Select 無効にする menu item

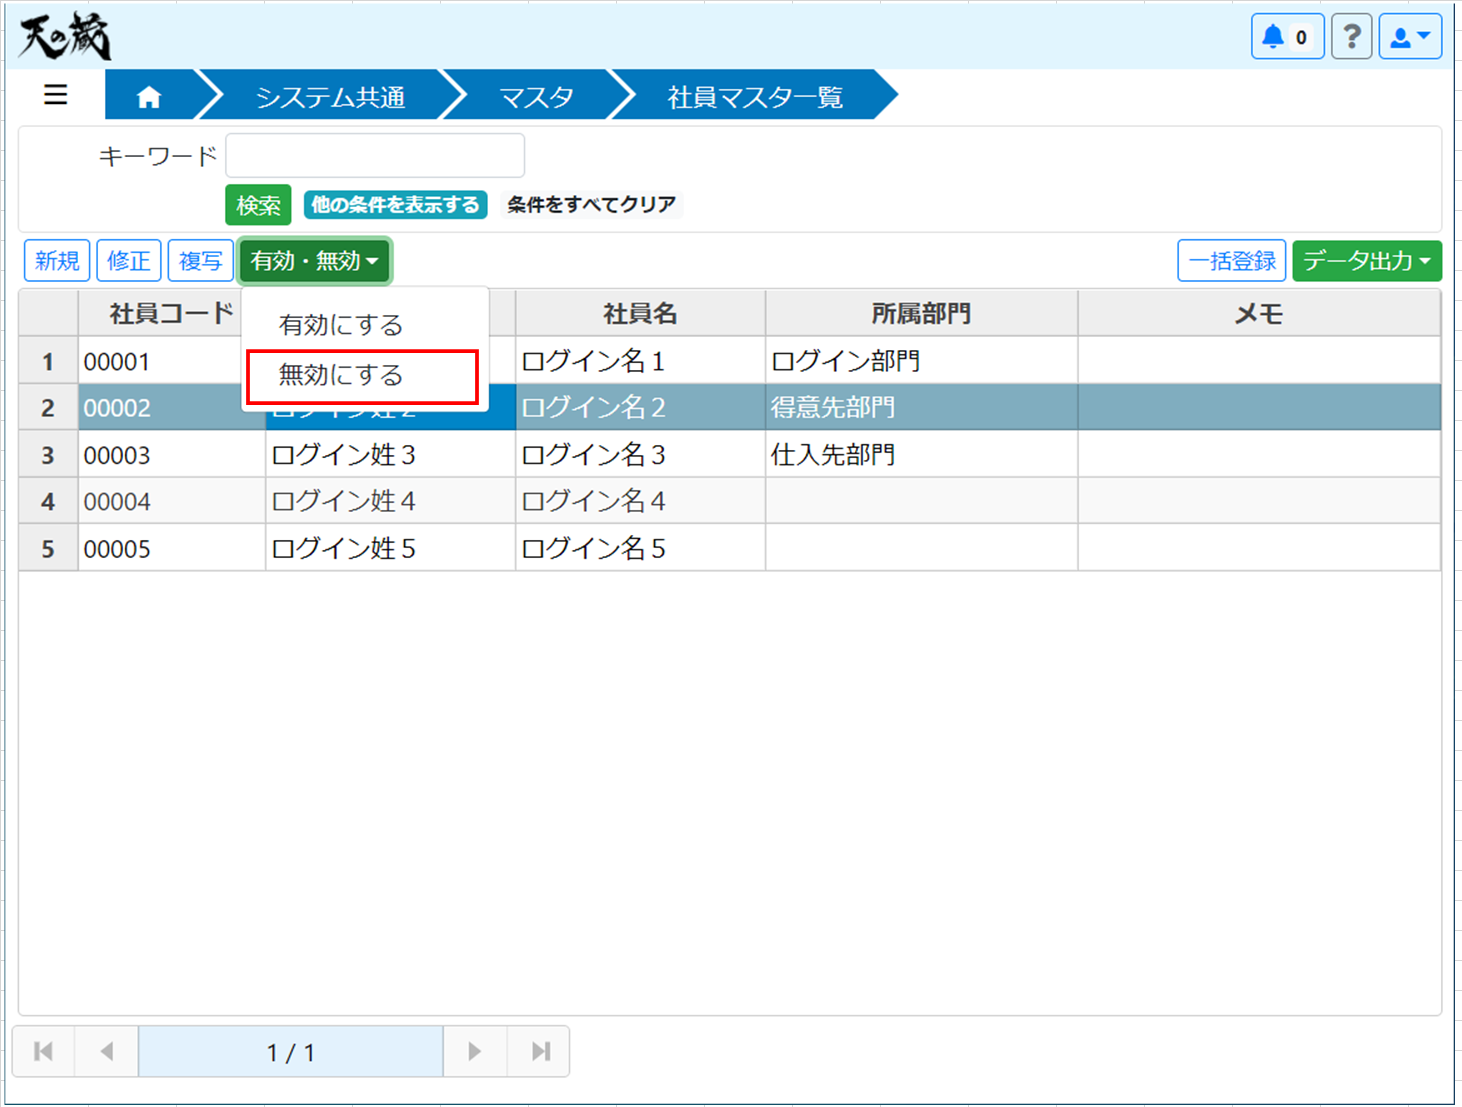341,376
